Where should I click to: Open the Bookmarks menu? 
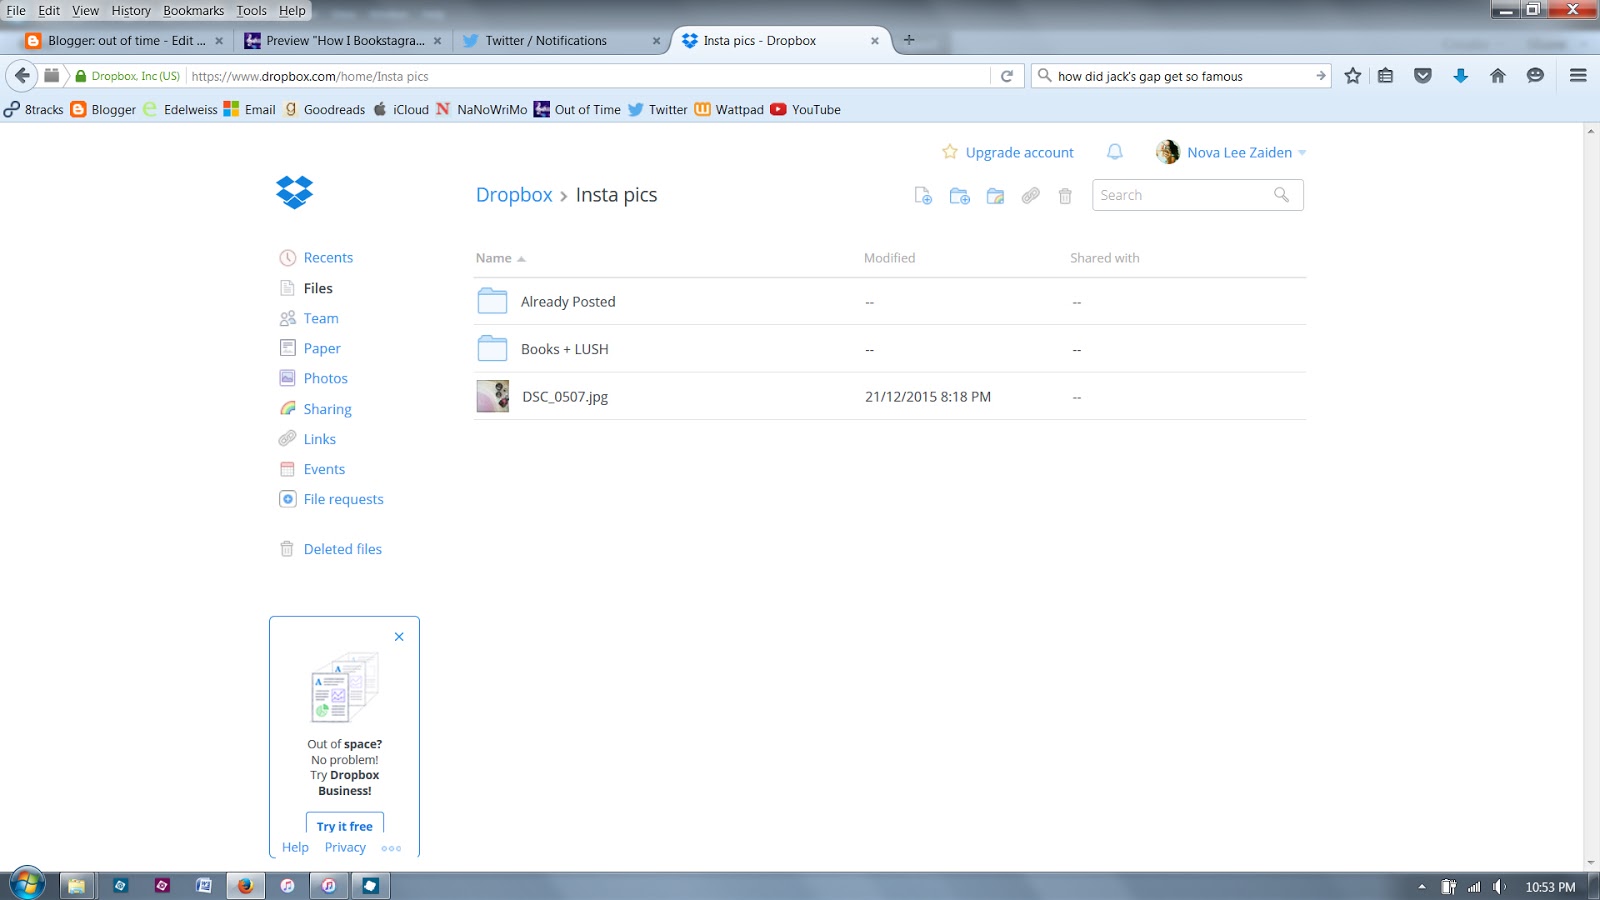tap(194, 11)
